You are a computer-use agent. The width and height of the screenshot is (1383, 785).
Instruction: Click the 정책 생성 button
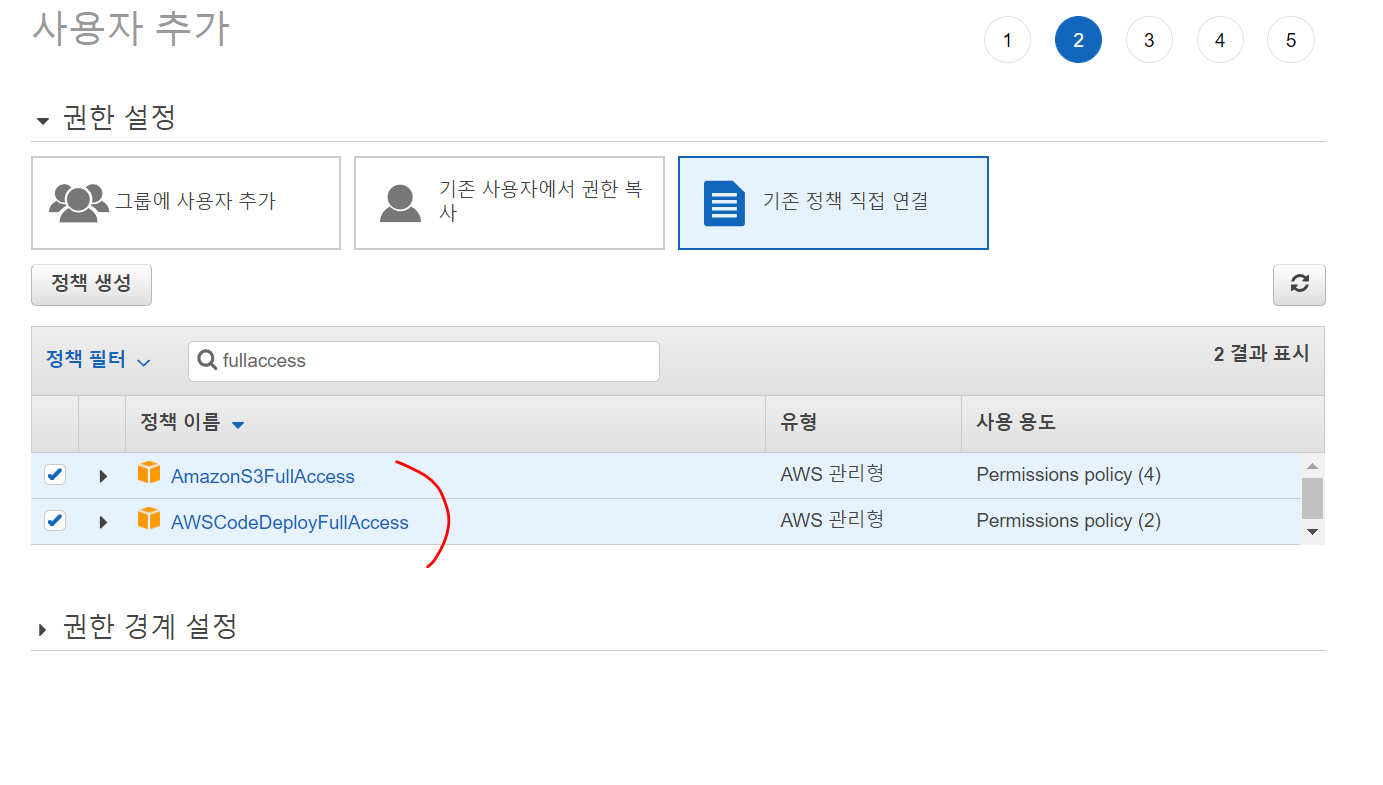point(91,284)
